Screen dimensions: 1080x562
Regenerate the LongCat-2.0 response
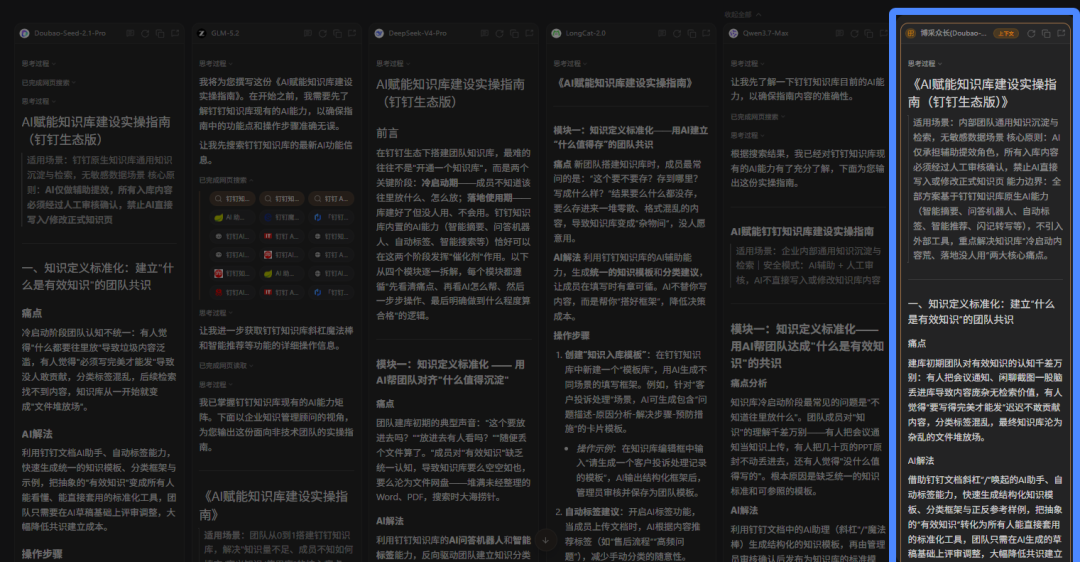coord(677,33)
